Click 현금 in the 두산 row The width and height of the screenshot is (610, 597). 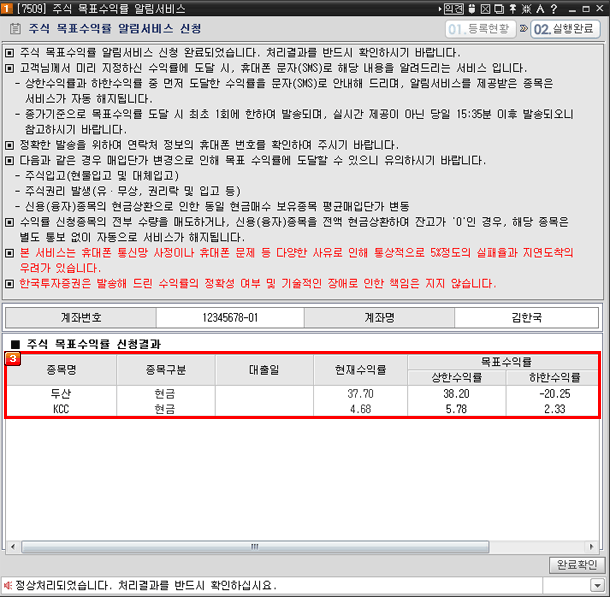coord(165,394)
